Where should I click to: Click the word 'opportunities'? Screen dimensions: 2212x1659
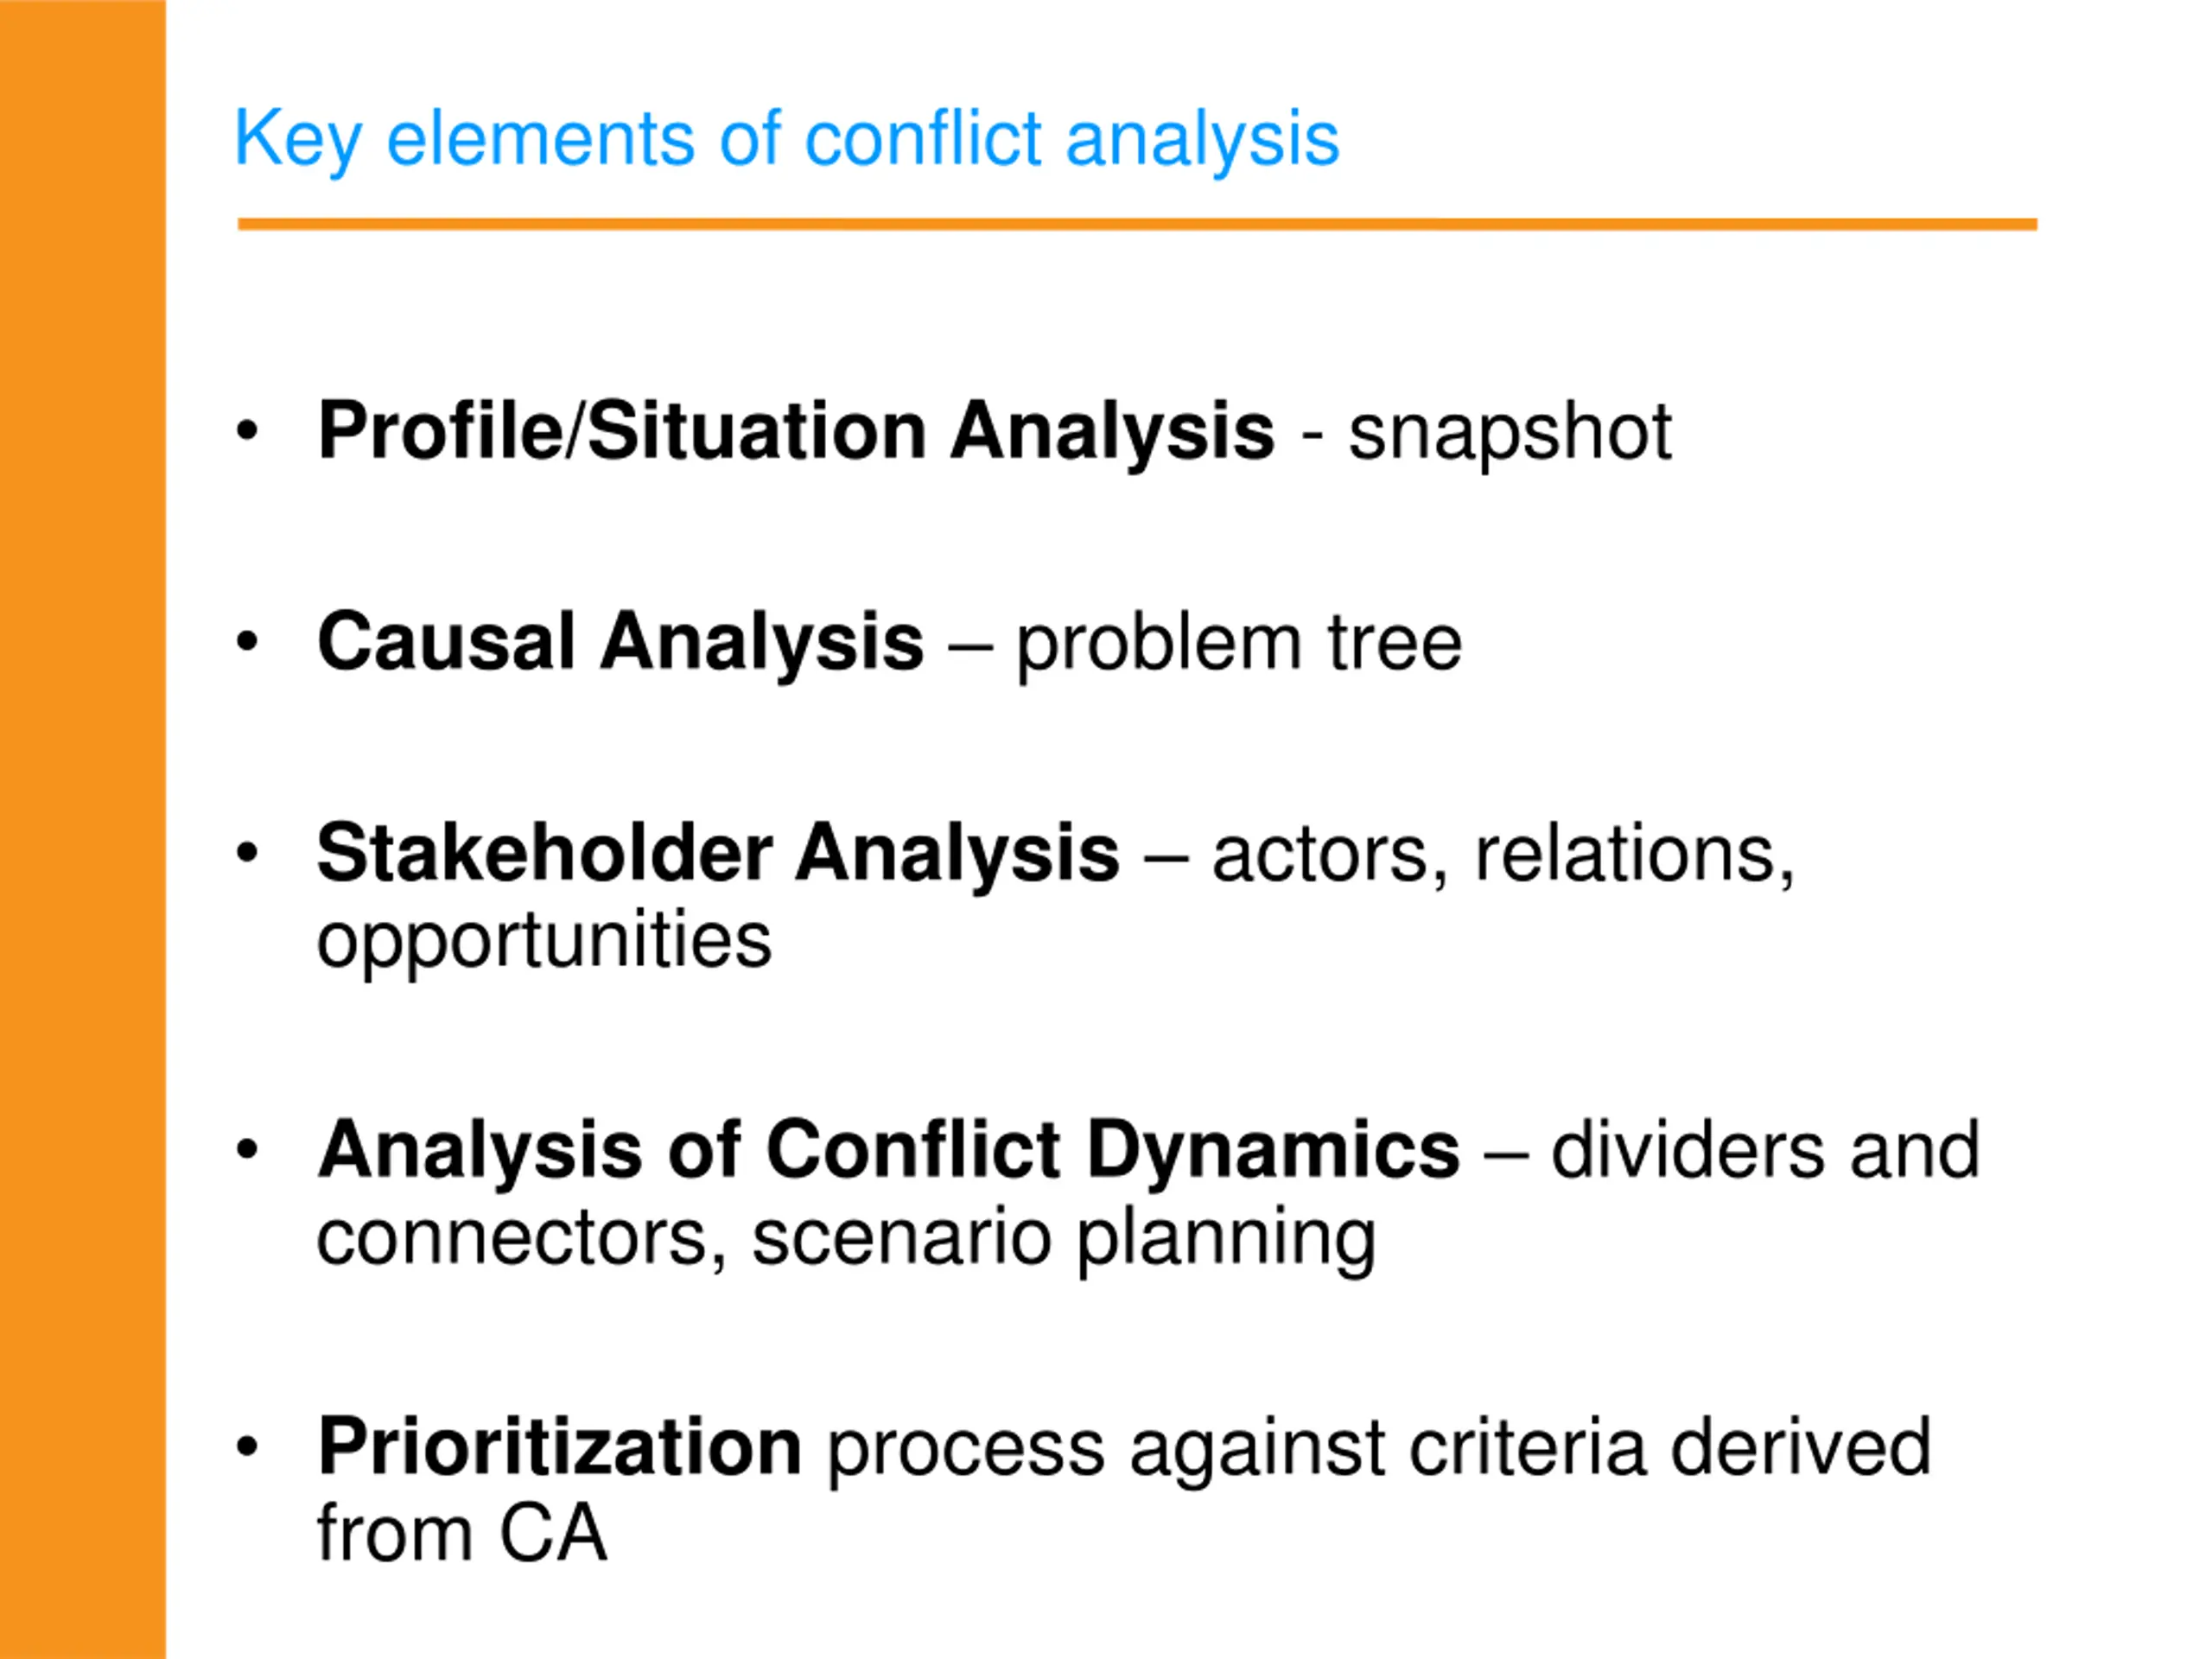click(544, 941)
